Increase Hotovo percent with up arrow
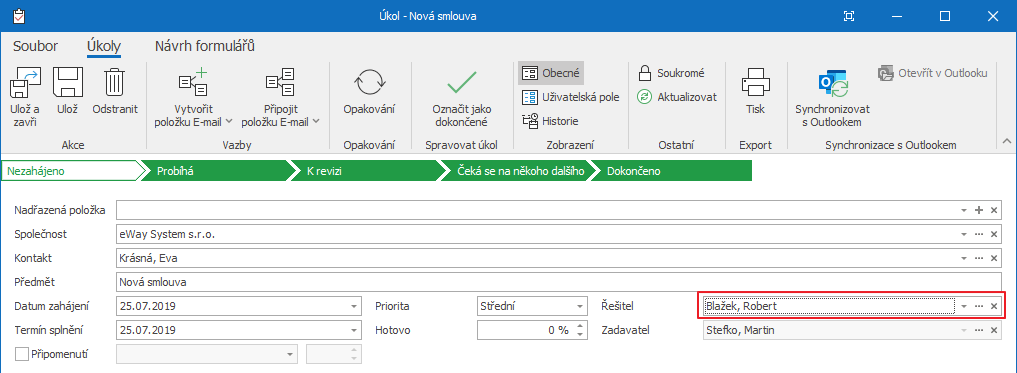 click(579, 326)
